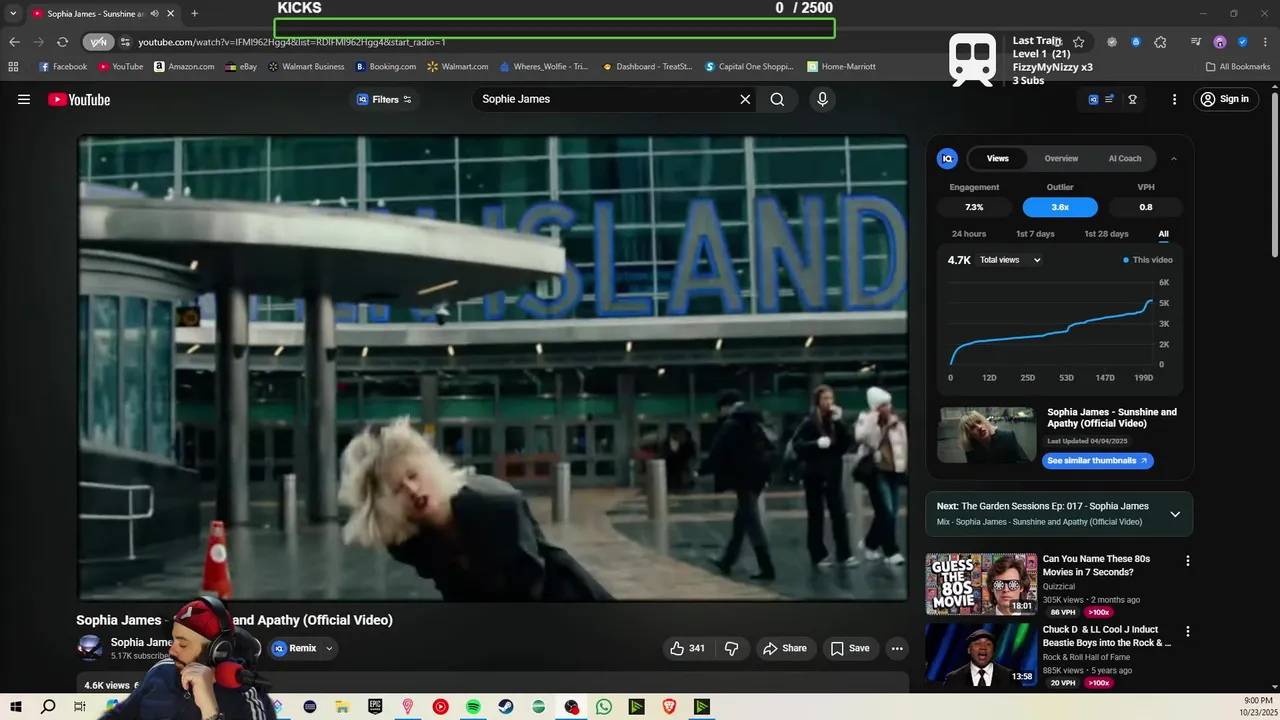Go to the YouTube home logo
The height and width of the screenshot is (720, 1280).
[79, 99]
